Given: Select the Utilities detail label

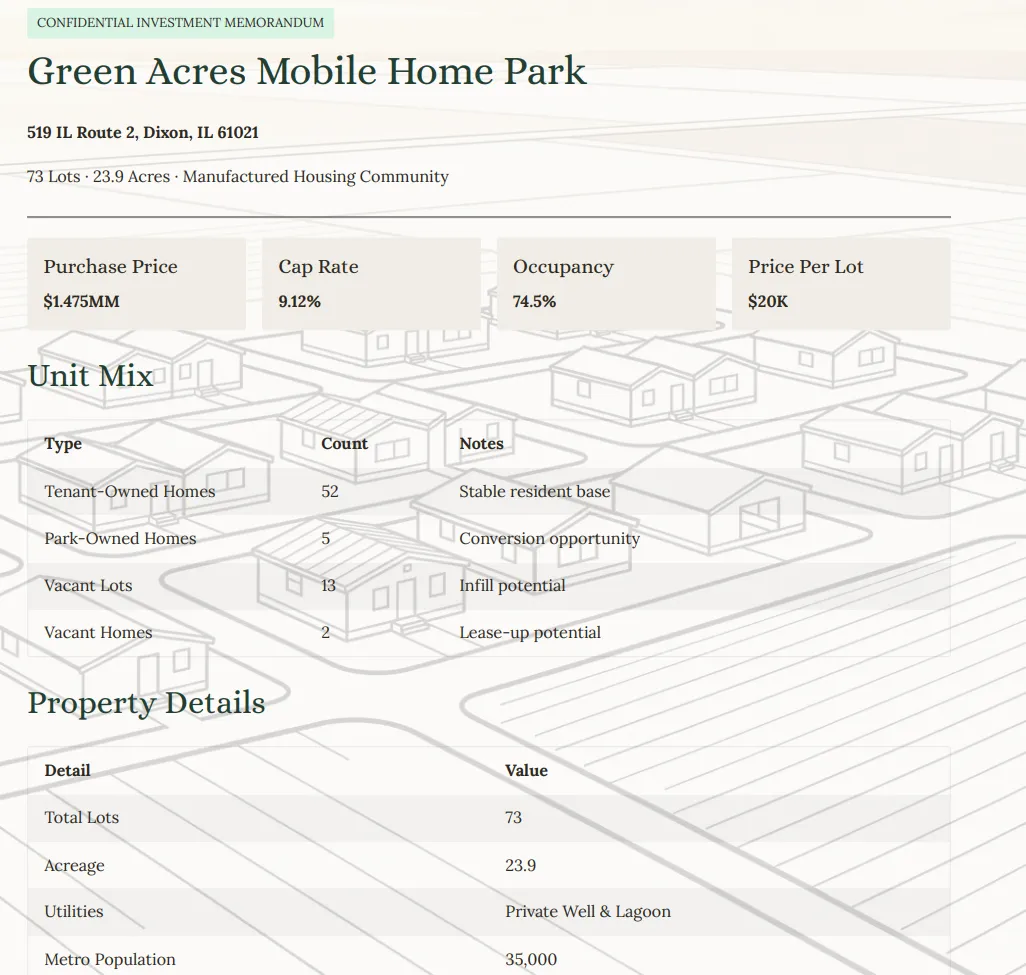Looking at the screenshot, I should [x=74, y=912].
